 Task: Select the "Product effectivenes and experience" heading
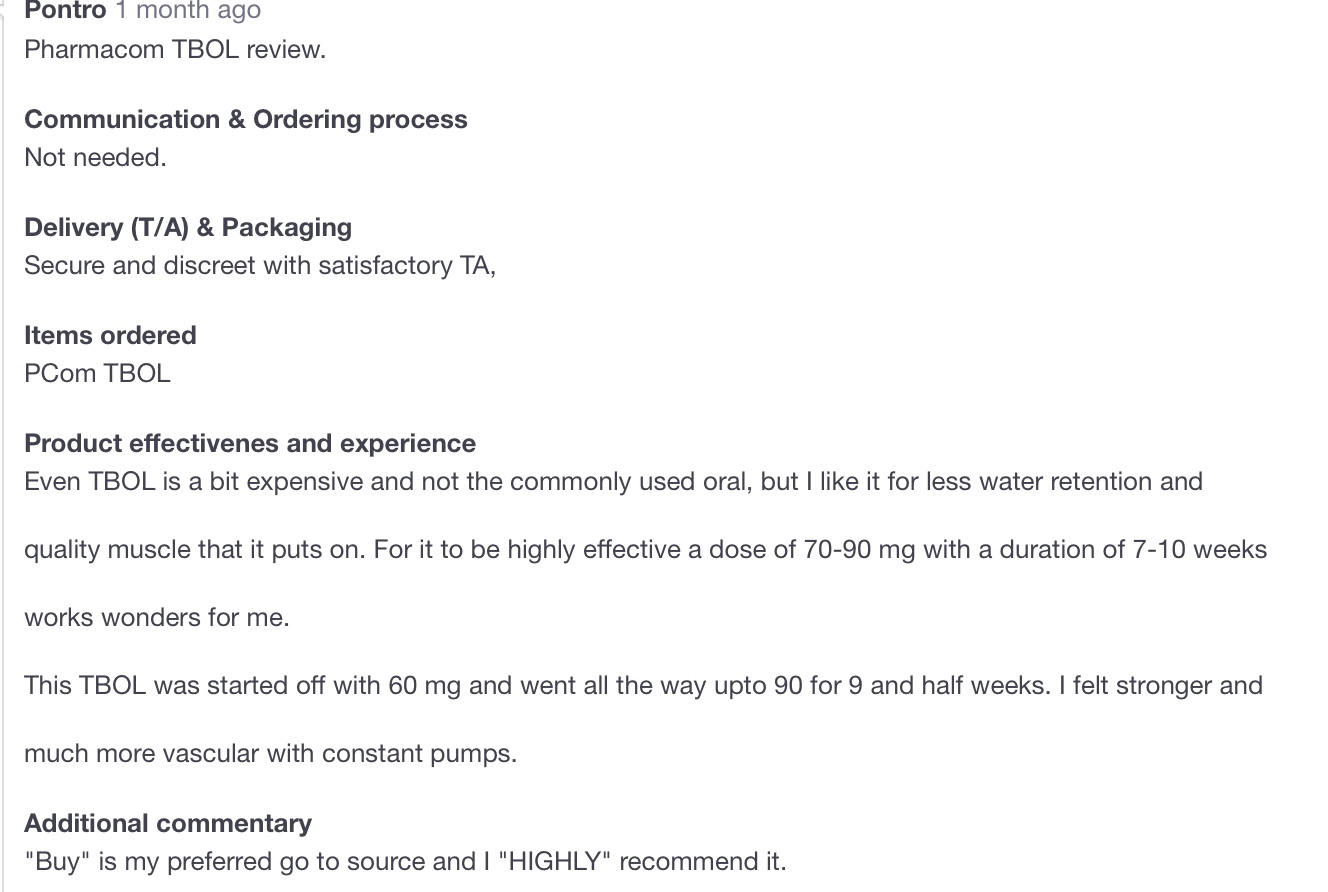coord(250,443)
